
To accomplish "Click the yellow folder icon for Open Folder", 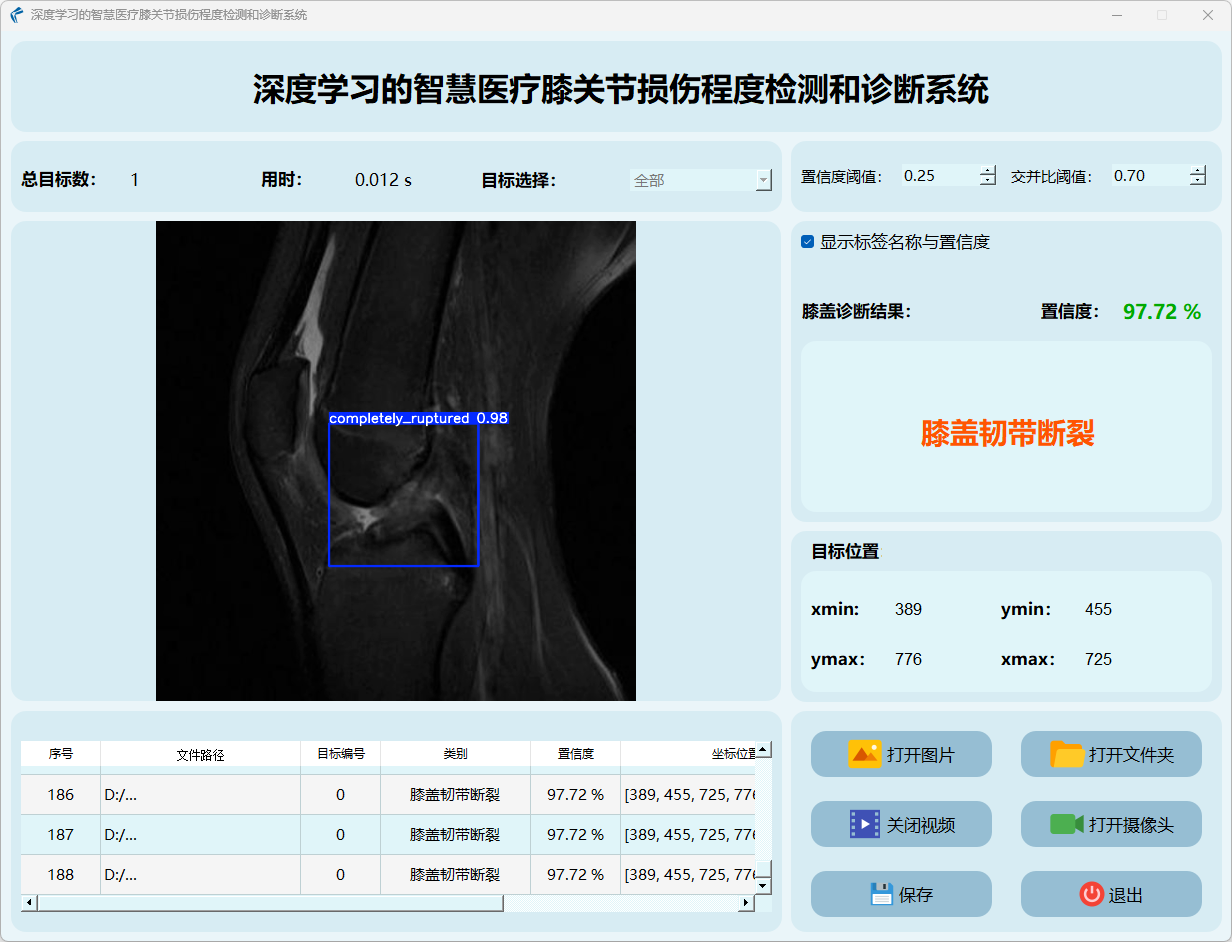I will pos(1067,754).
